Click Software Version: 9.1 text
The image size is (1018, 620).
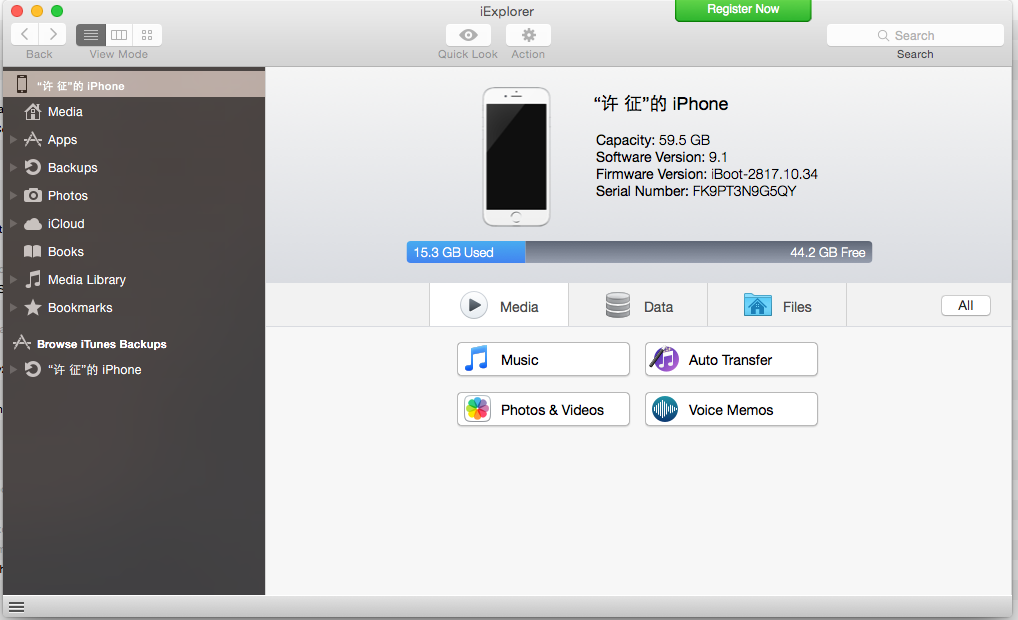coord(662,157)
